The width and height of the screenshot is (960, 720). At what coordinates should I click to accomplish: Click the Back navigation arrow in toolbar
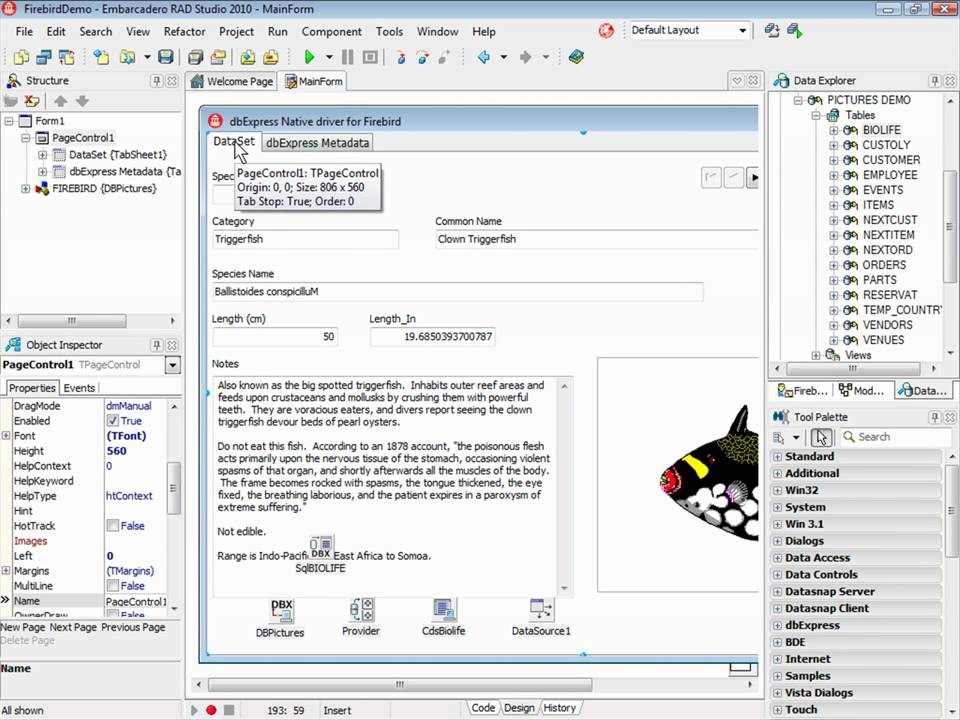click(484, 57)
